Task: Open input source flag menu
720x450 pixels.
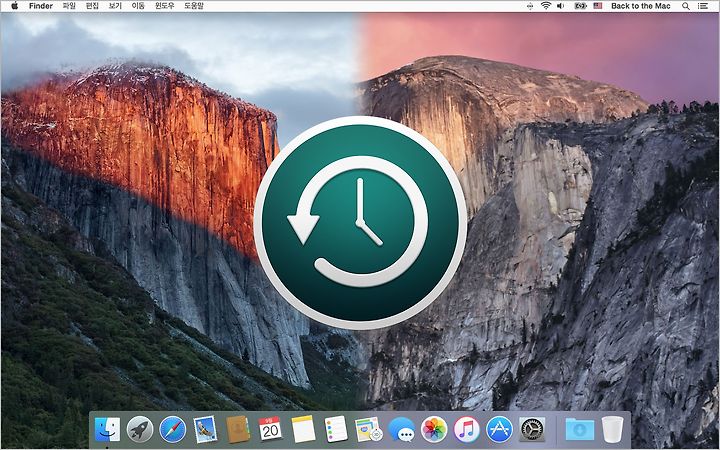Action: click(x=597, y=6)
